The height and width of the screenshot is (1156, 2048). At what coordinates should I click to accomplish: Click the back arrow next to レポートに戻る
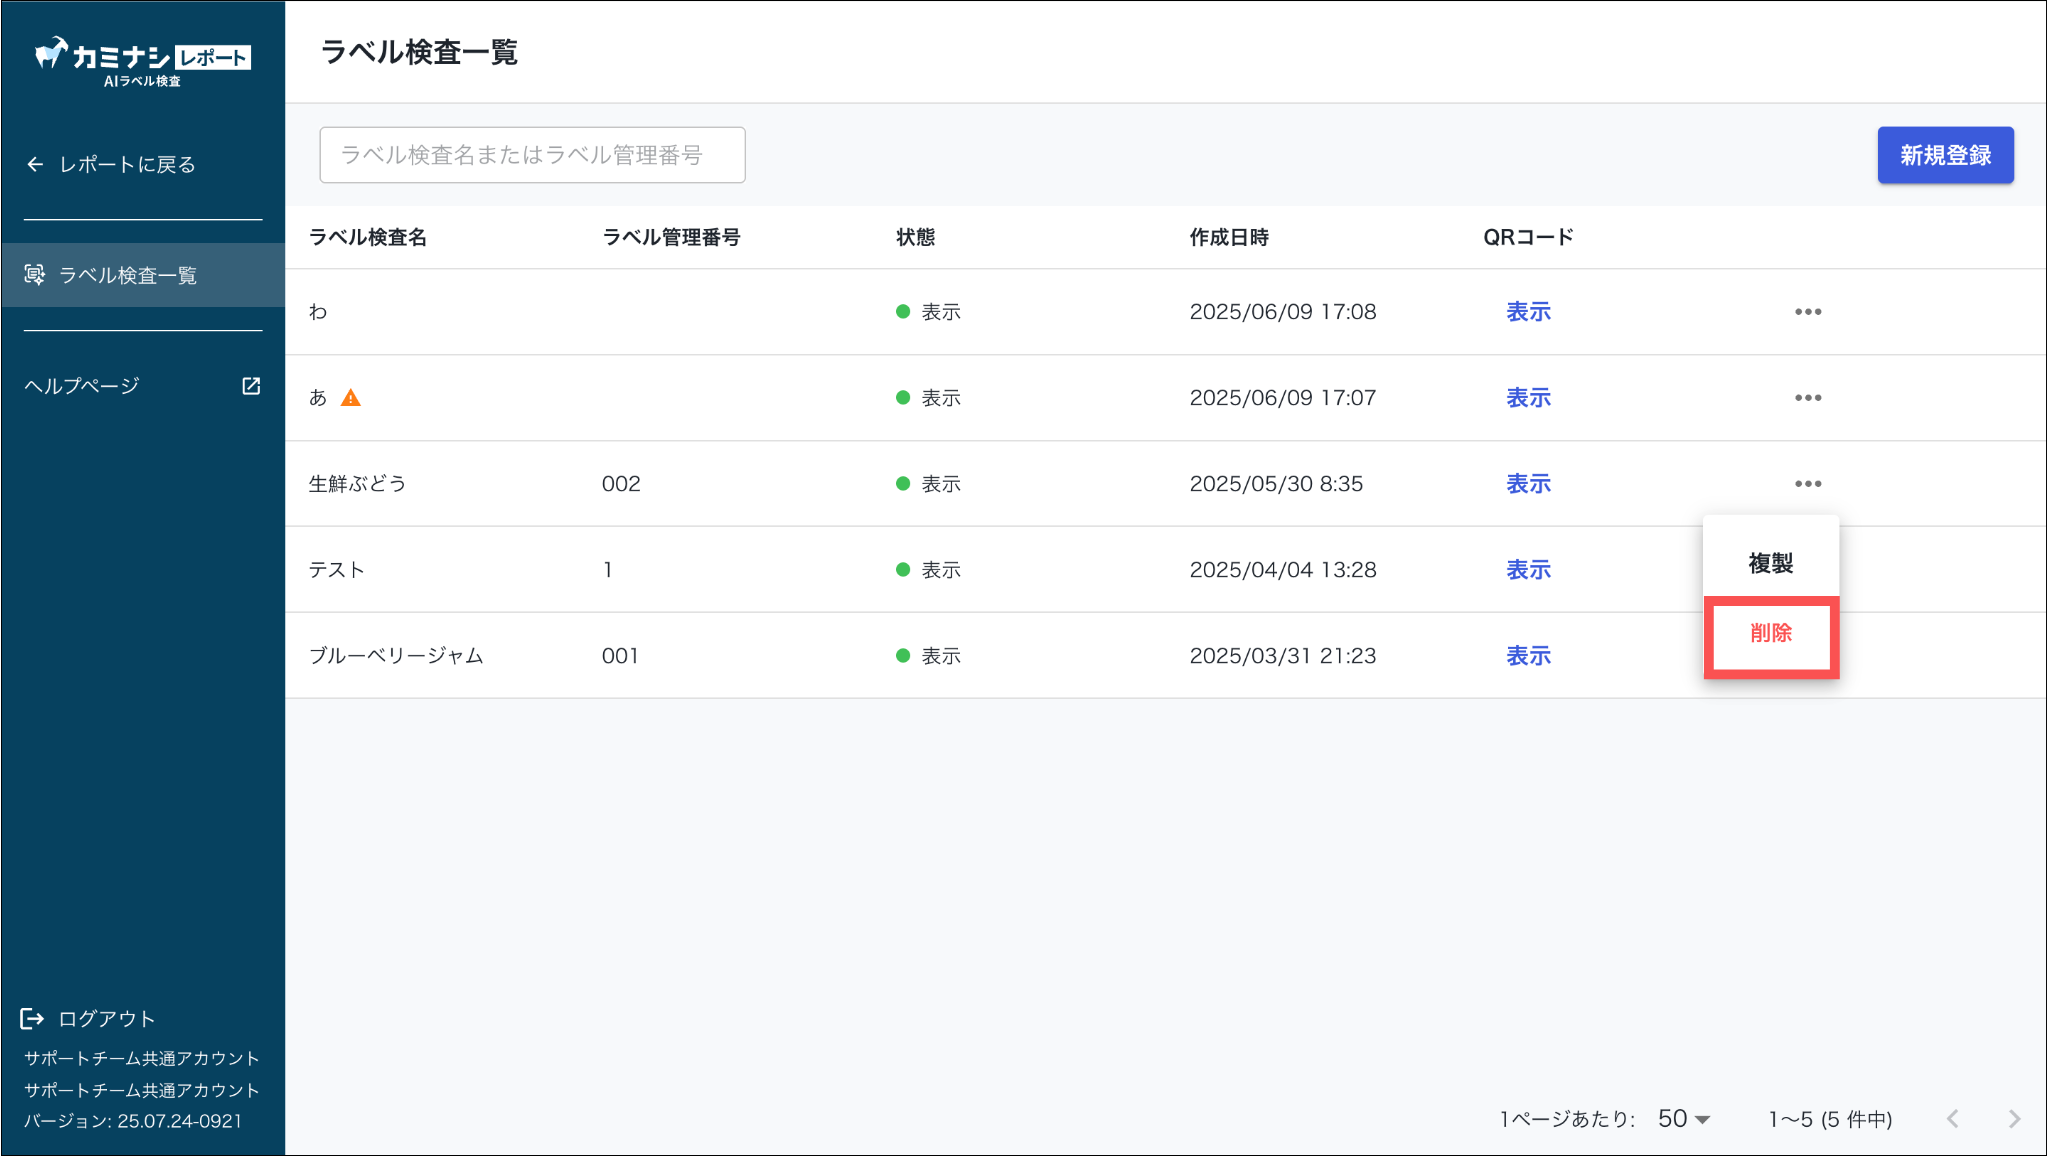click(35, 165)
